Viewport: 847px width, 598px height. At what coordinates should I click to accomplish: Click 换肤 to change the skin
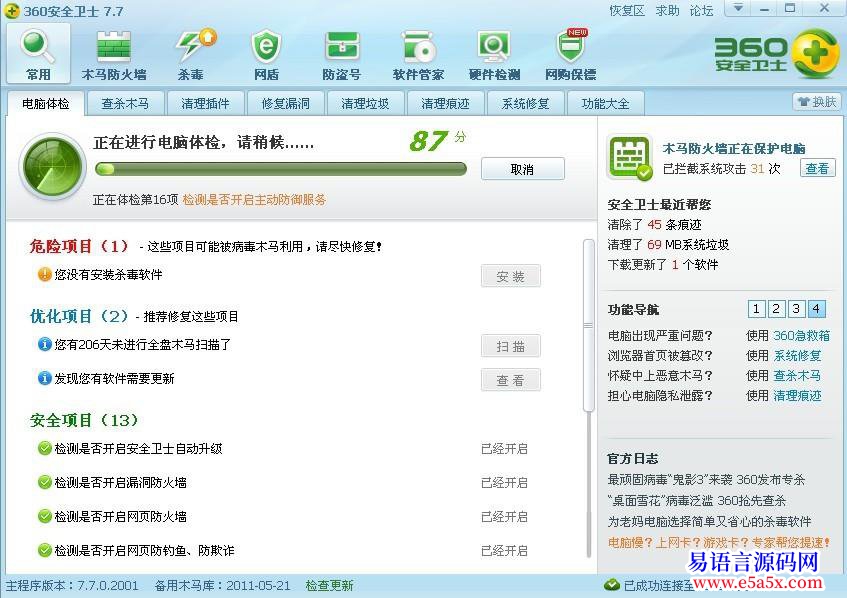[817, 101]
